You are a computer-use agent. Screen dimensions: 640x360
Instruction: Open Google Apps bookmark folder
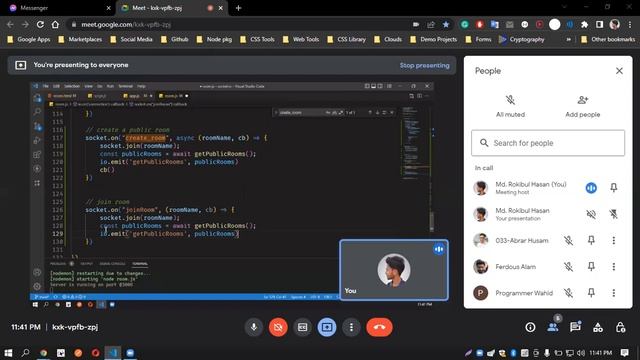point(29,40)
